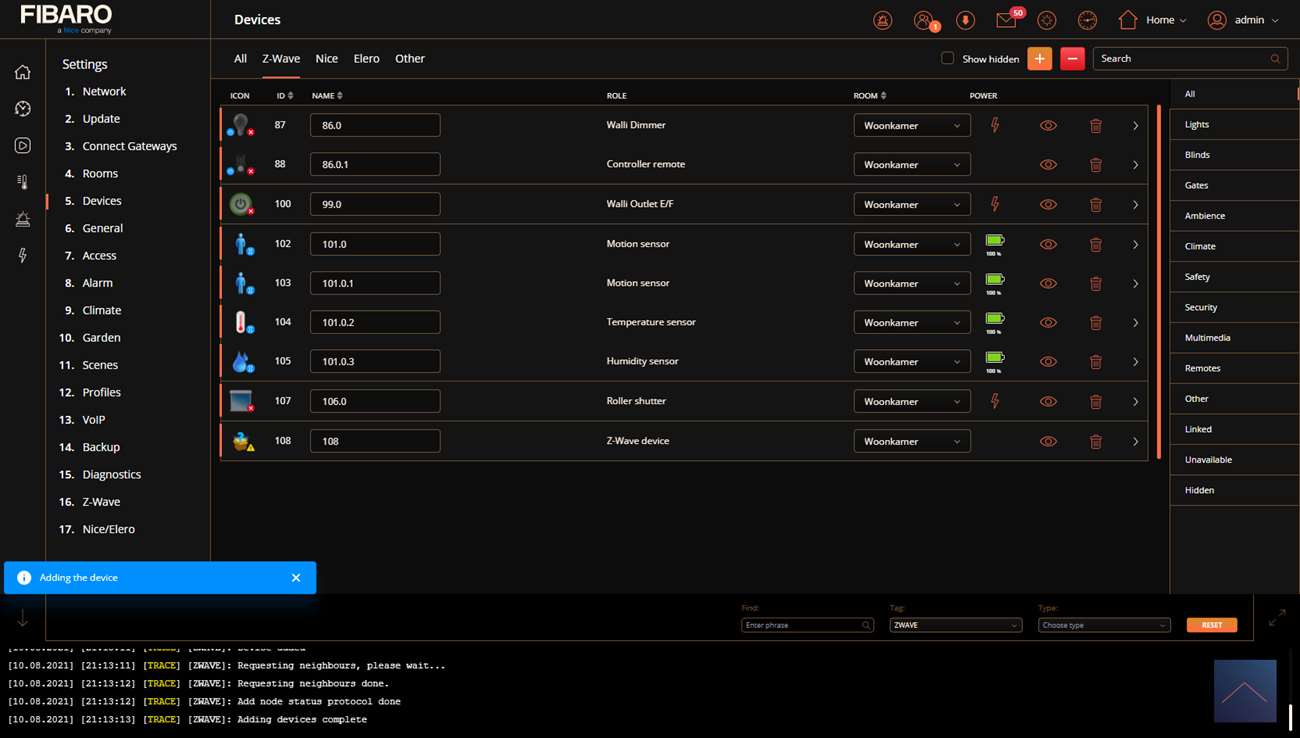Delete the Roller shutter device via trash icon
This screenshot has width=1300, height=738.
pos(1095,401)
